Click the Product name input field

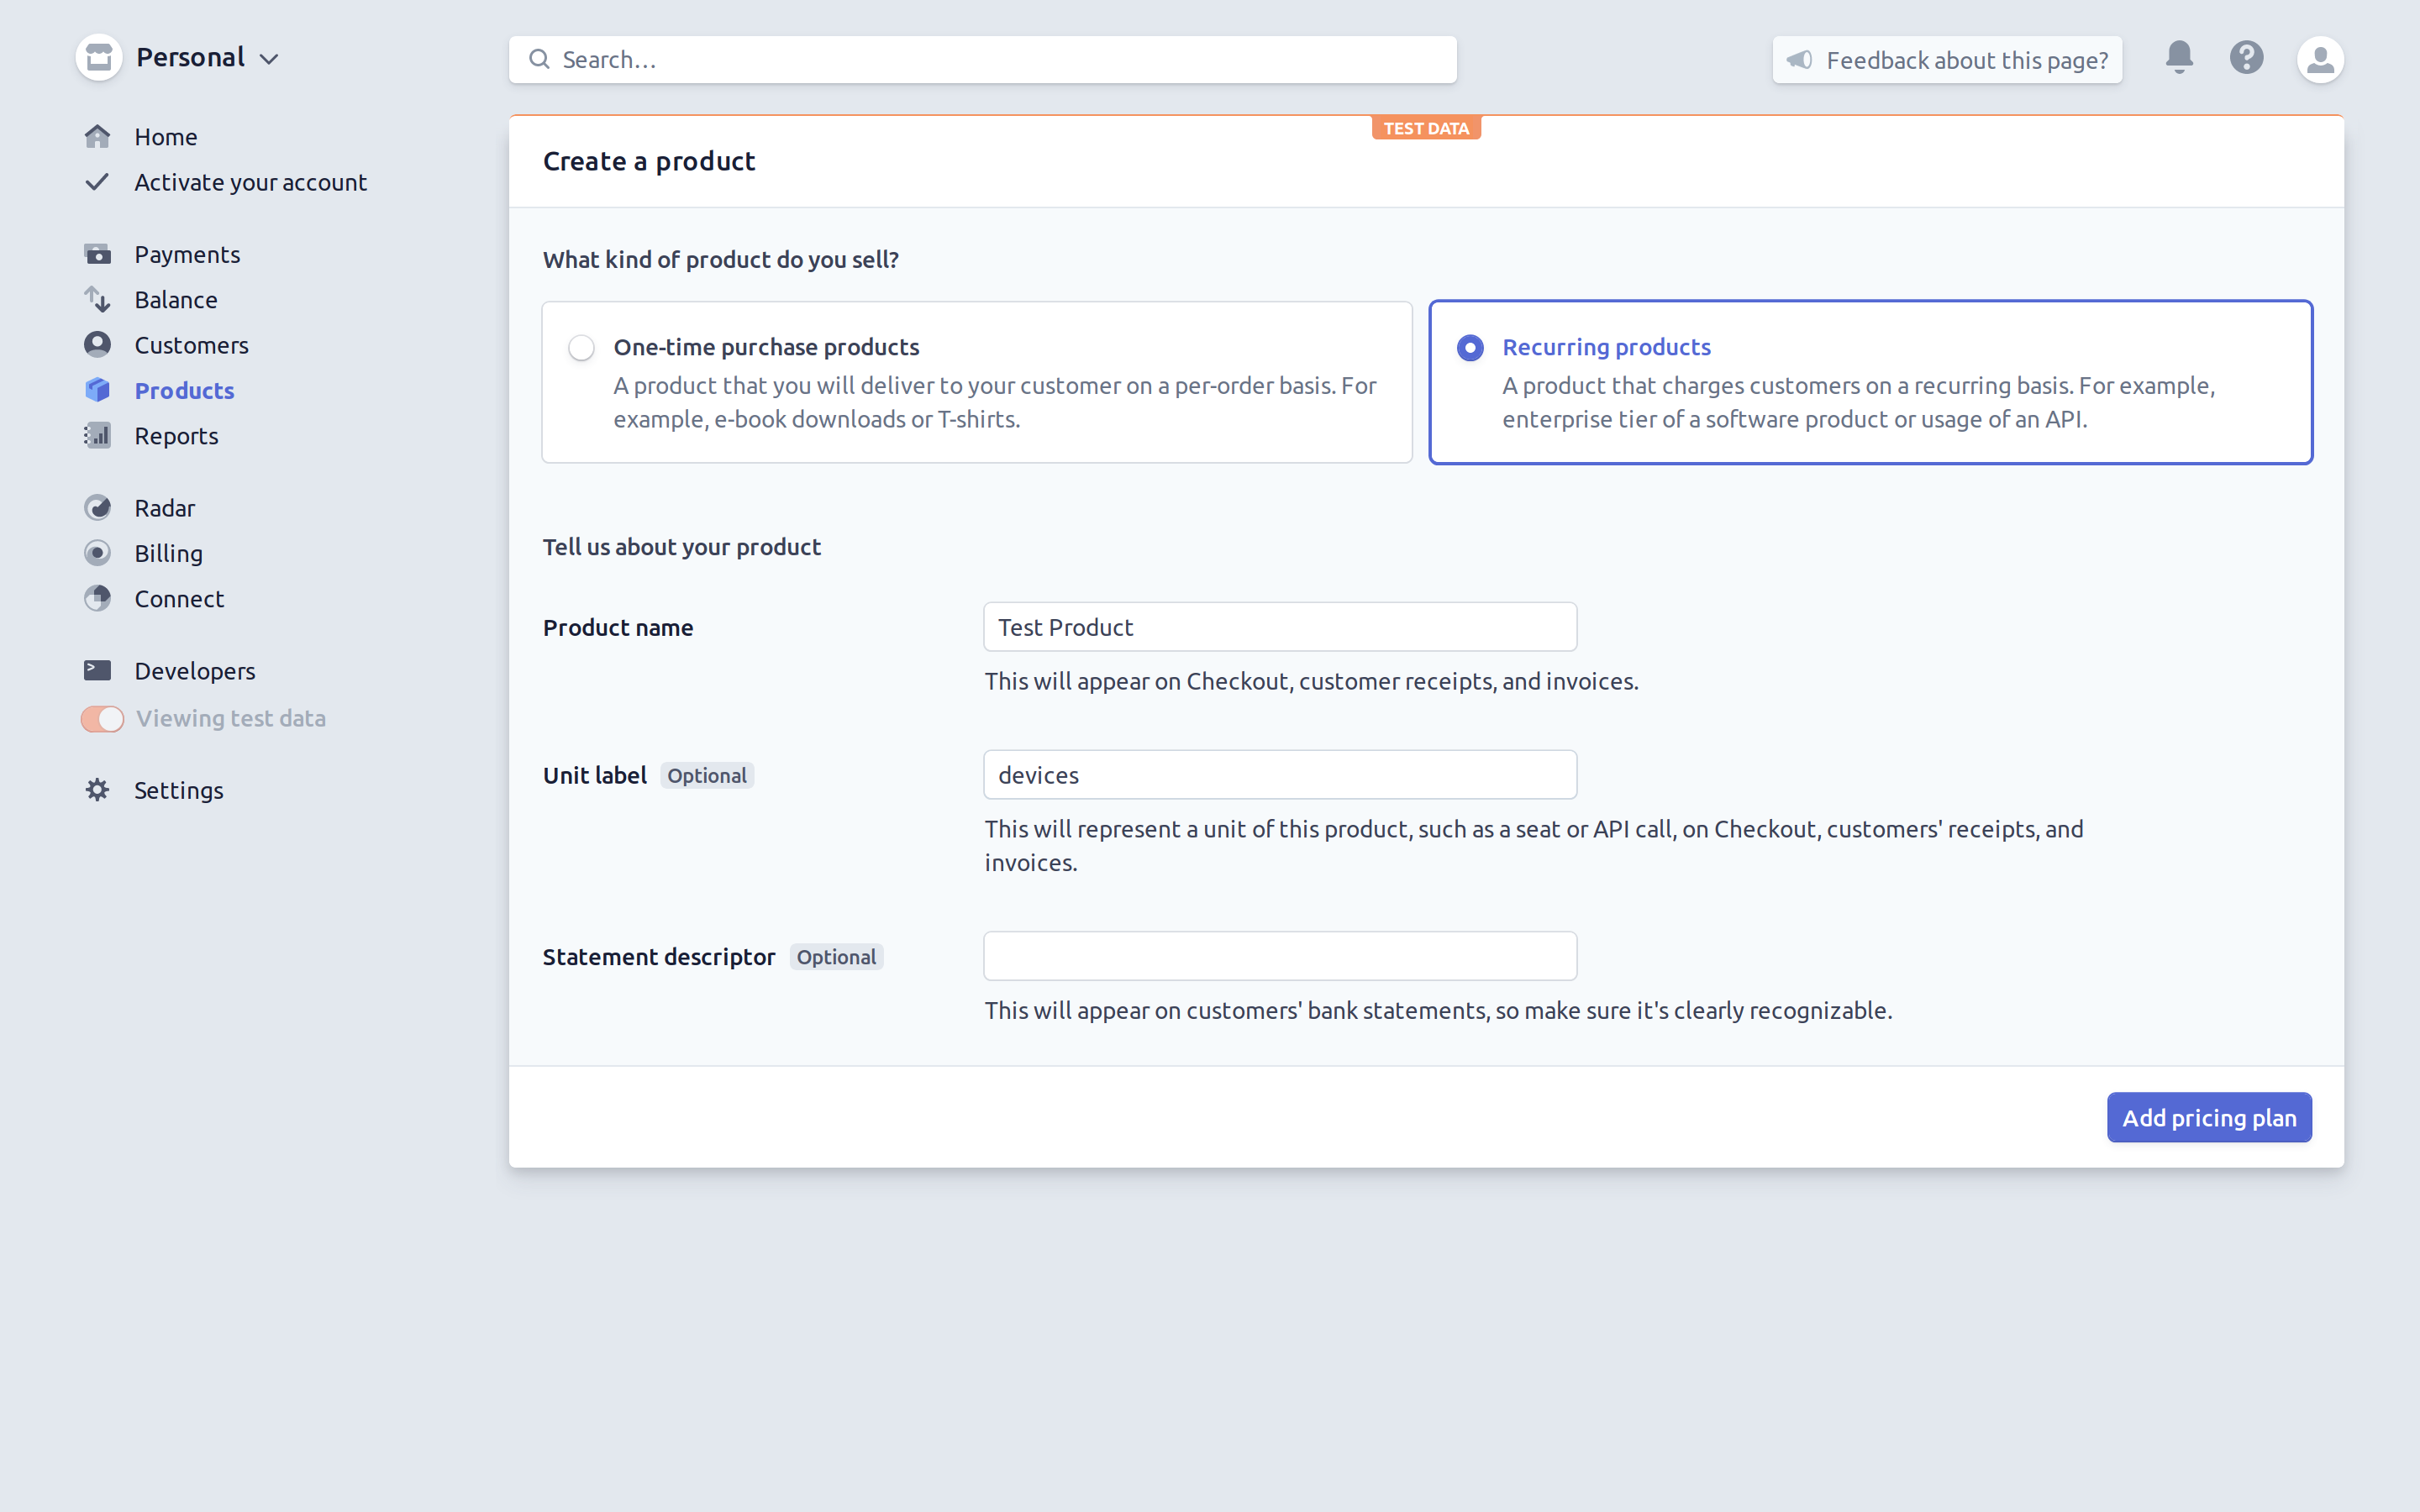[1279, 625]
